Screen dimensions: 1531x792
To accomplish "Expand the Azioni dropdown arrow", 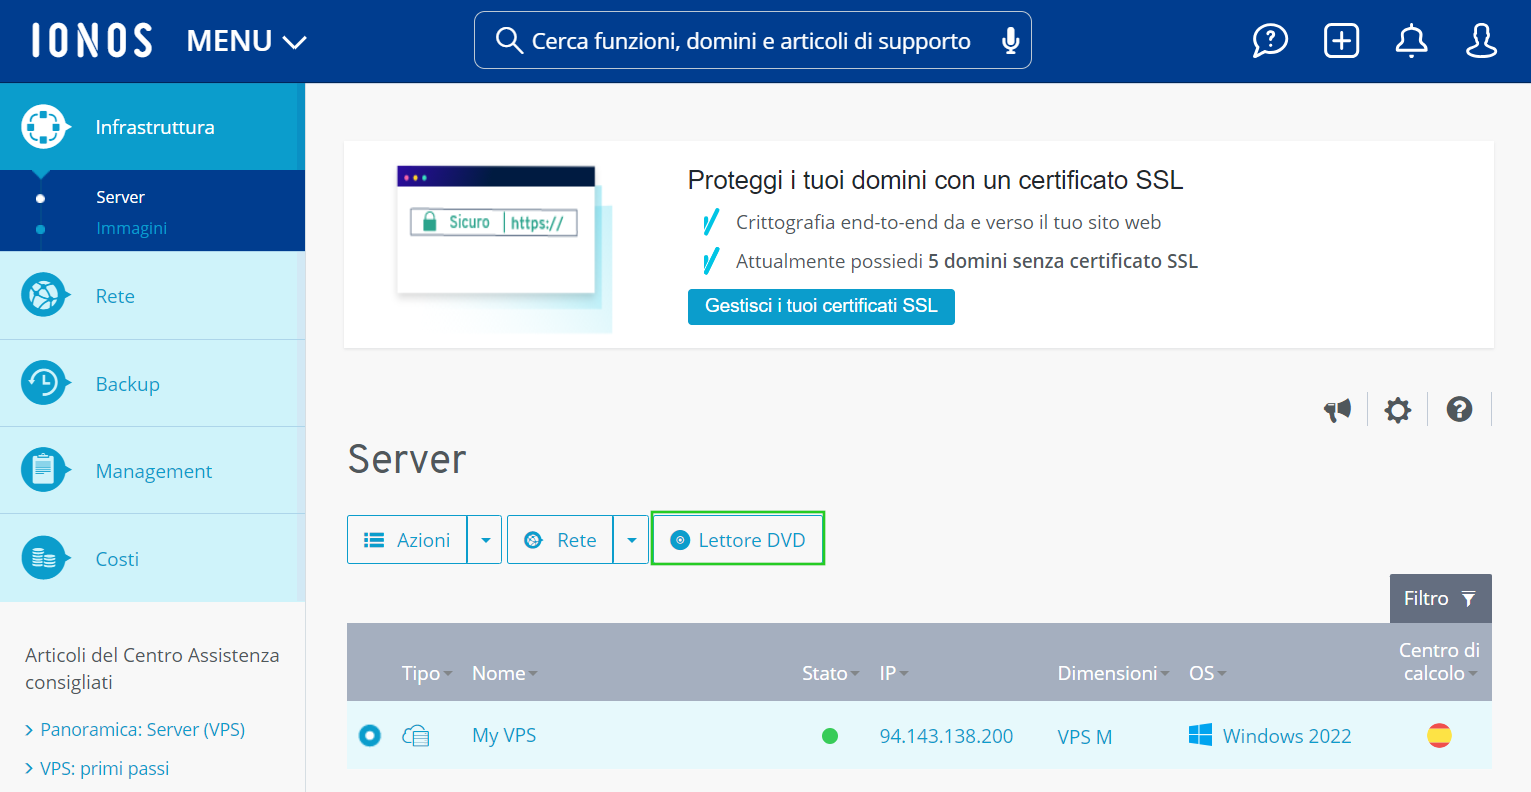I will (x=485, y=540).
